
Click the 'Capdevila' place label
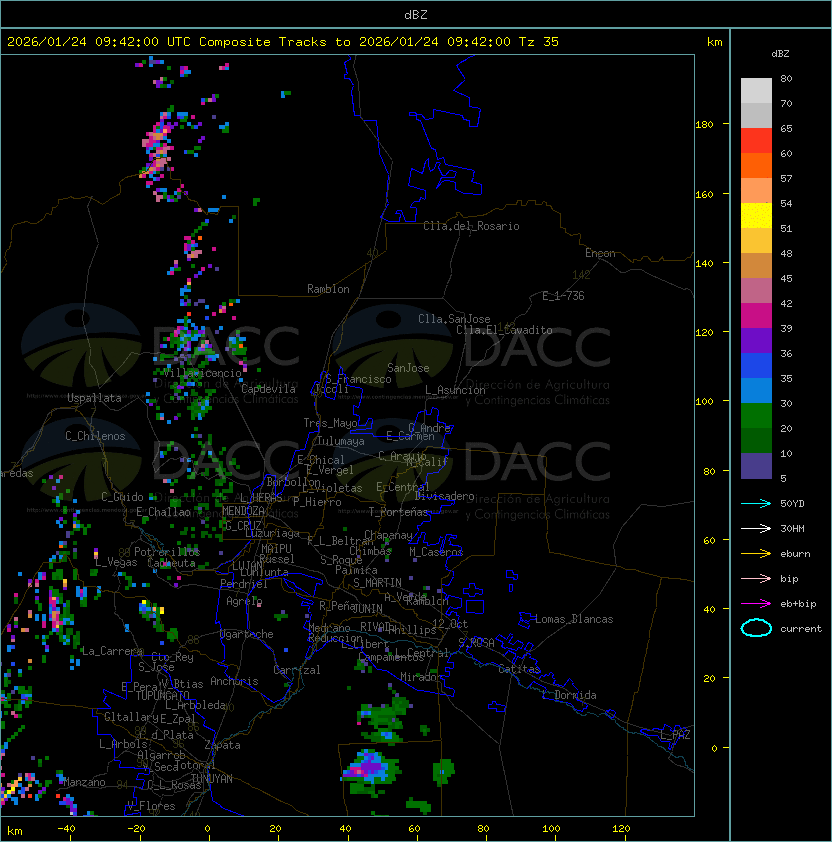(x=268, y=389)
